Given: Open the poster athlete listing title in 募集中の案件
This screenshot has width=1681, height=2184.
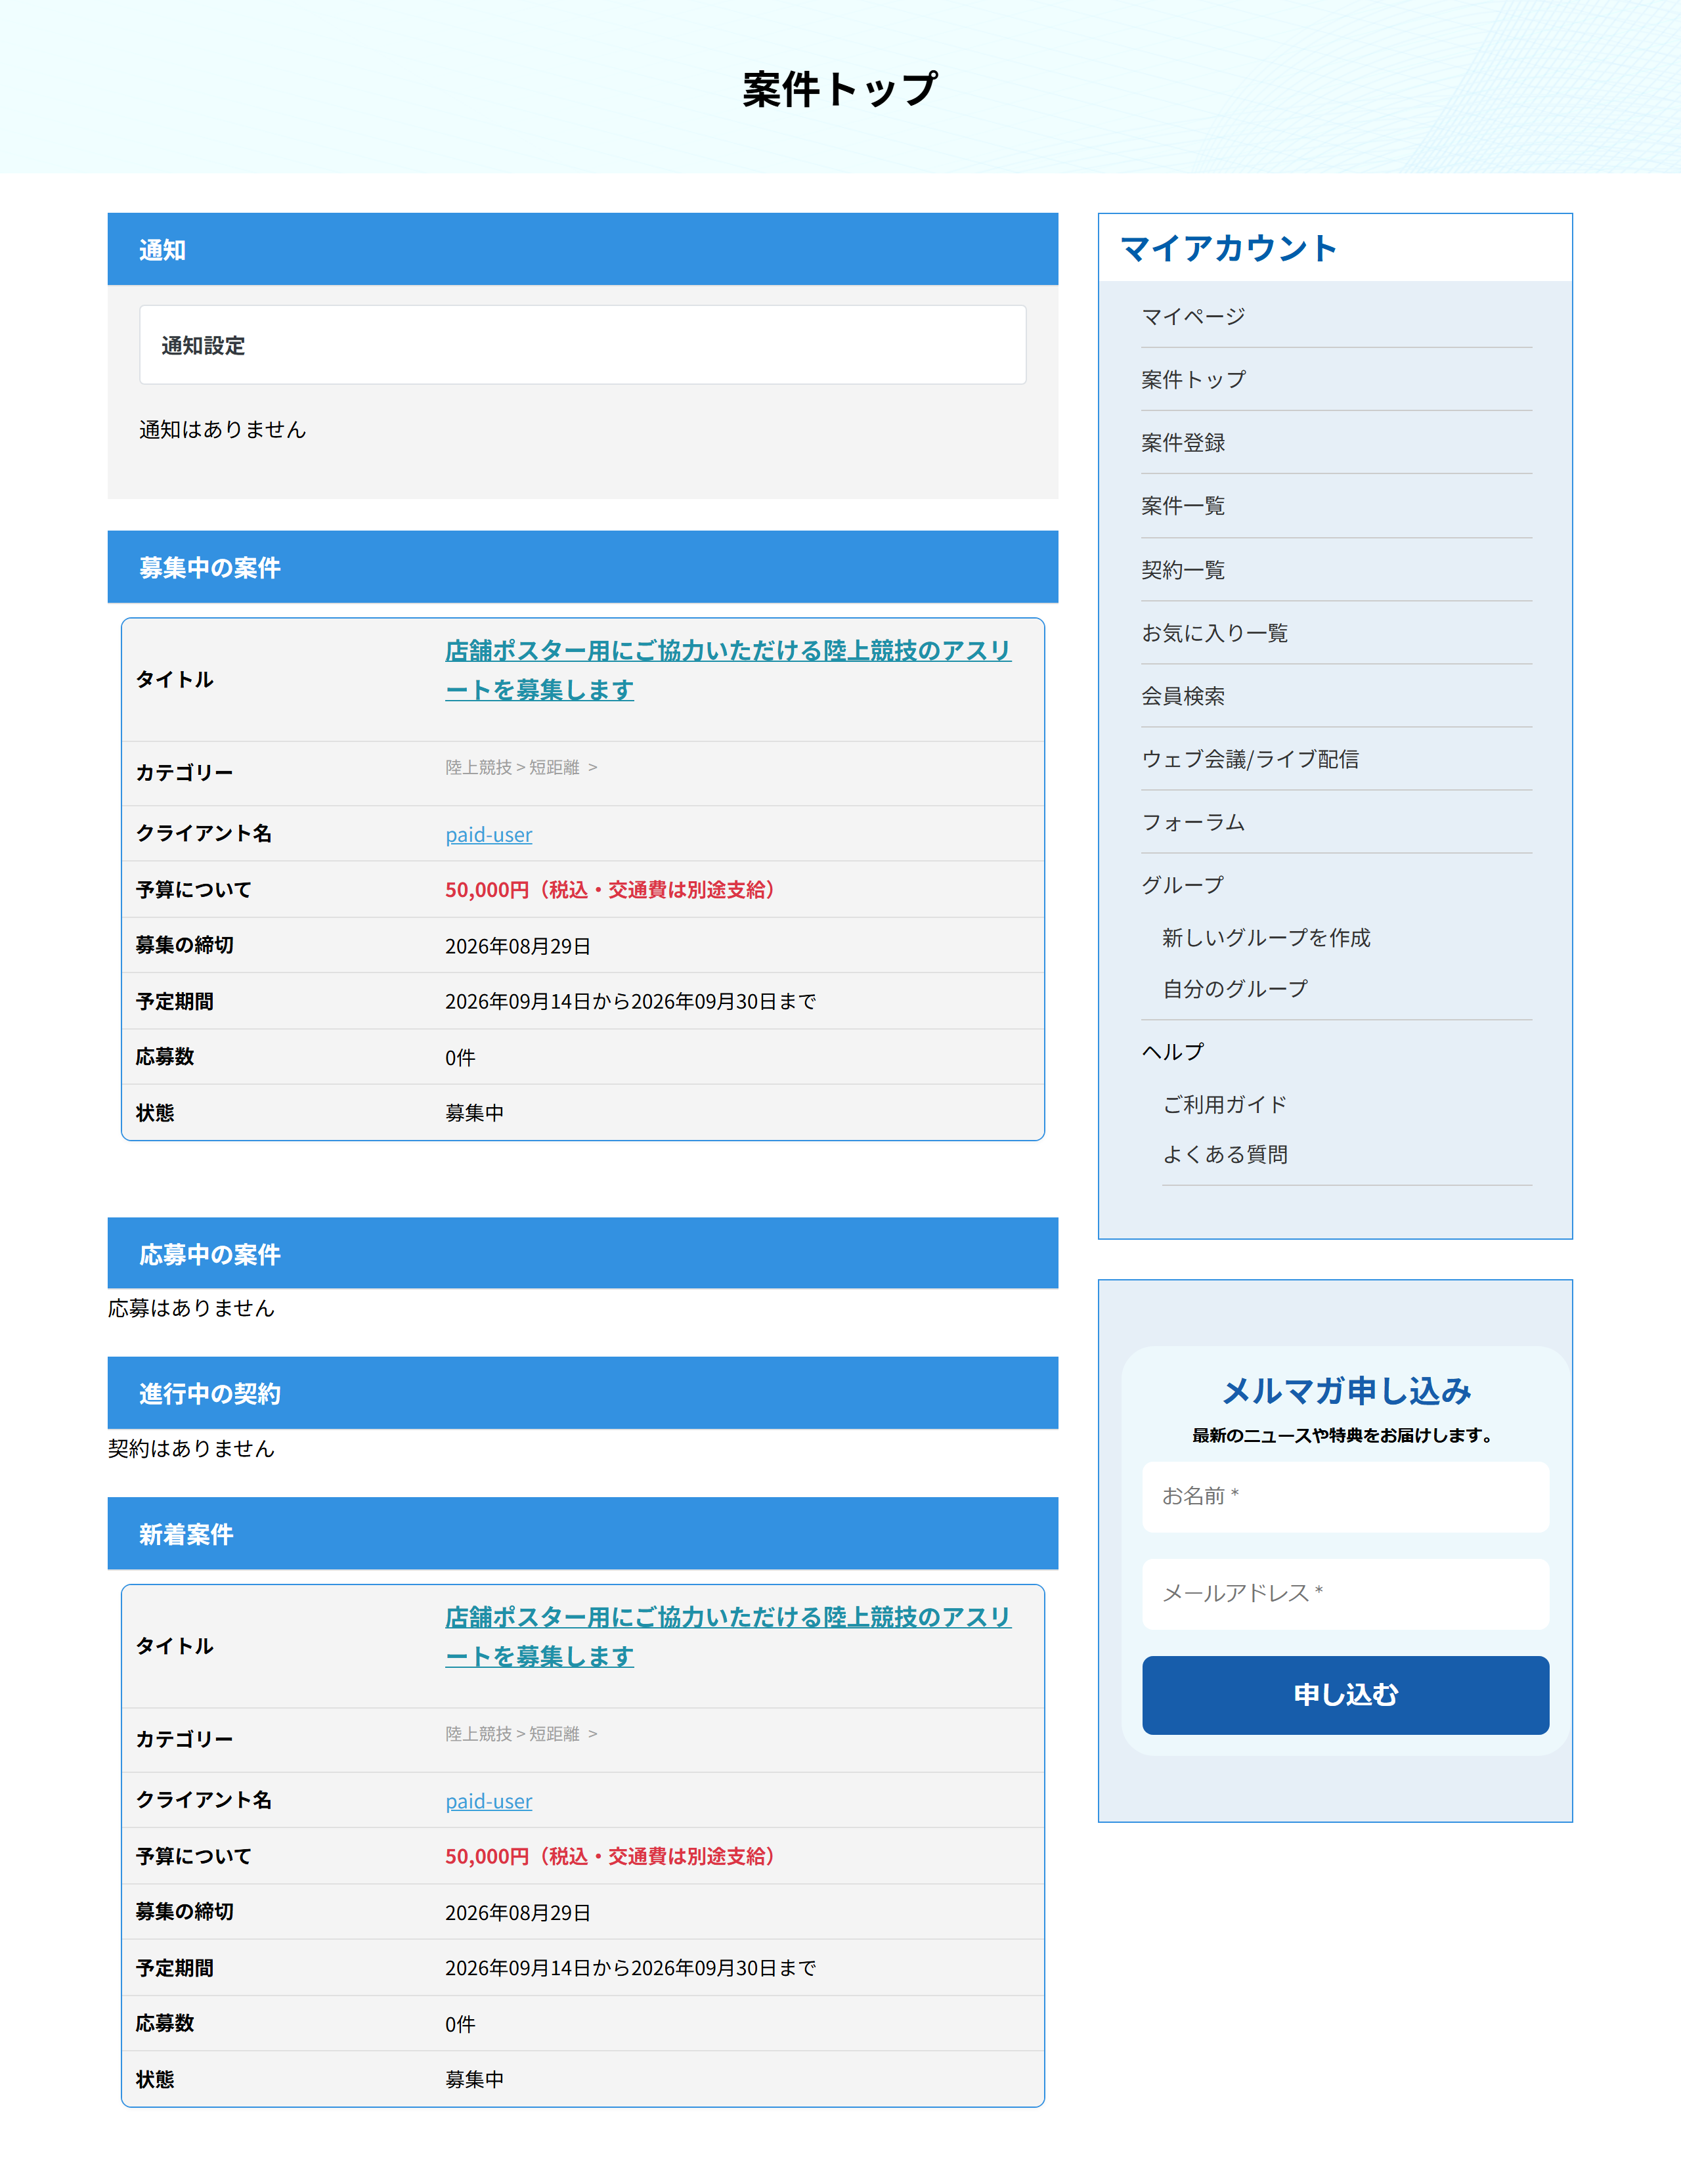Looking at the screenshot, I should (x=727, y=670).
